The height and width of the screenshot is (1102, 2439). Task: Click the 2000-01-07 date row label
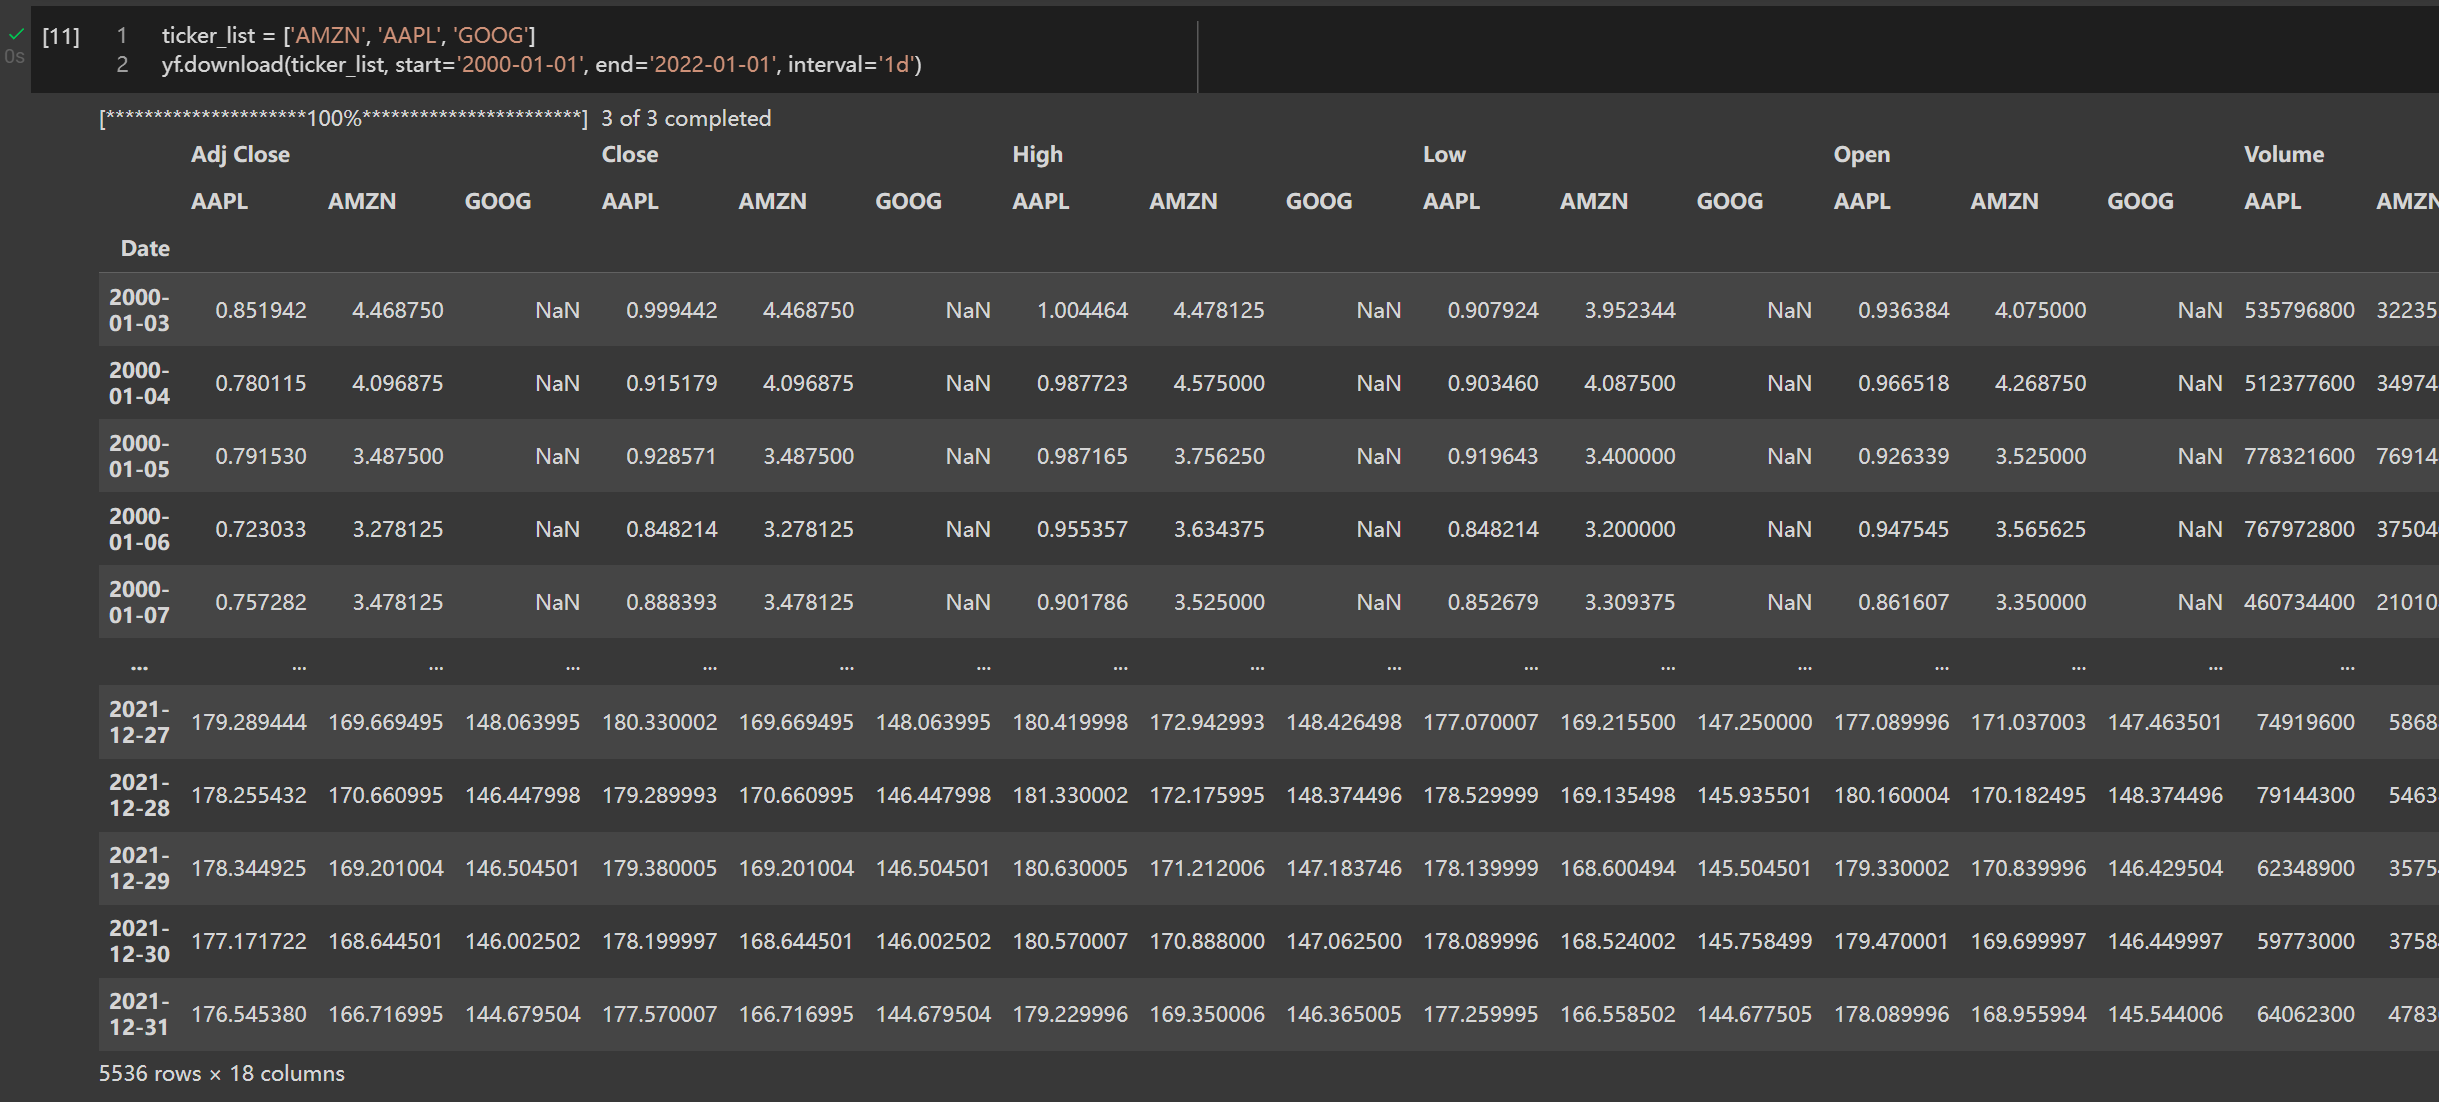click(x=139, y=602)
